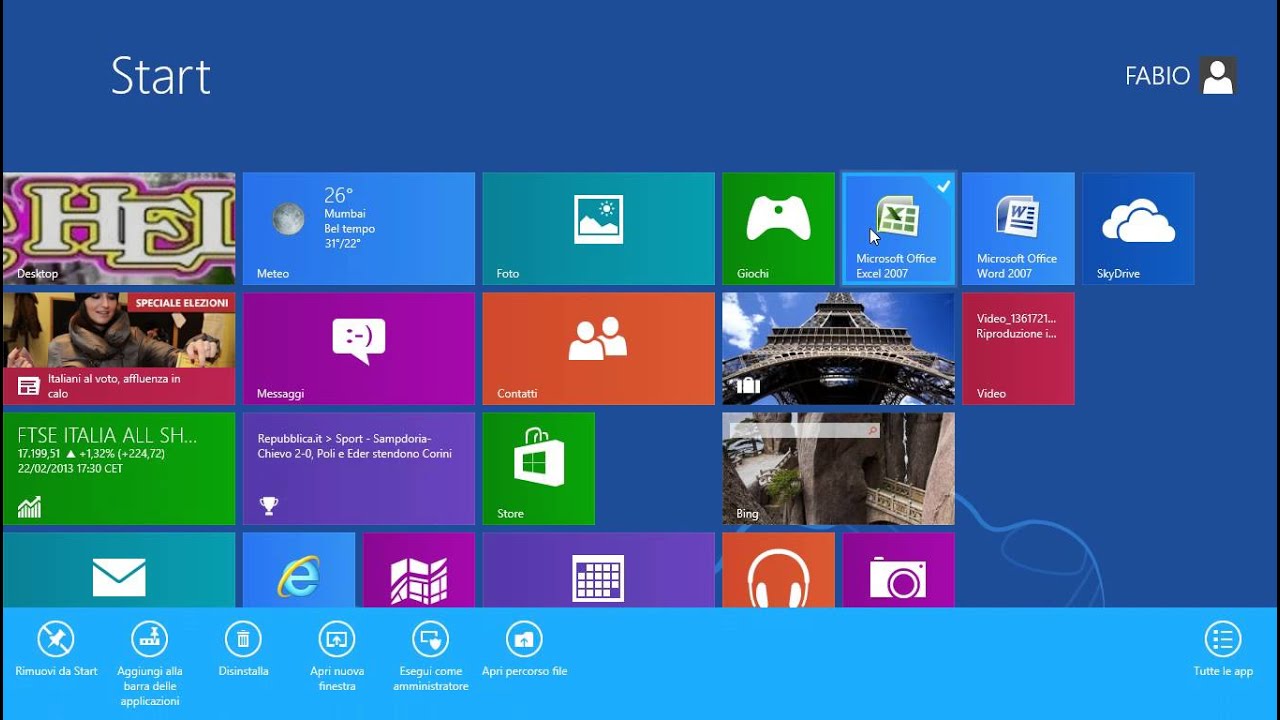Open Microsoft Office Word 2007 tile
The height and width of the screenshot is (720, 1280).
[1019, 229]
